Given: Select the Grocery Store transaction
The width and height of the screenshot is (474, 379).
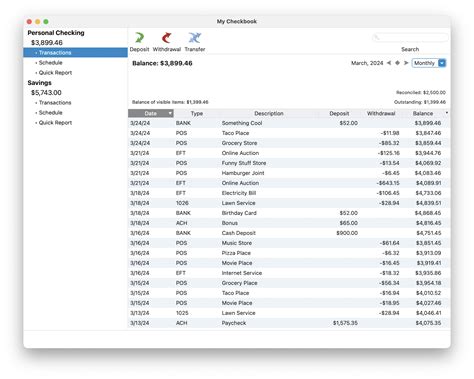Looking at the screenshot, I should click(289, 143).
